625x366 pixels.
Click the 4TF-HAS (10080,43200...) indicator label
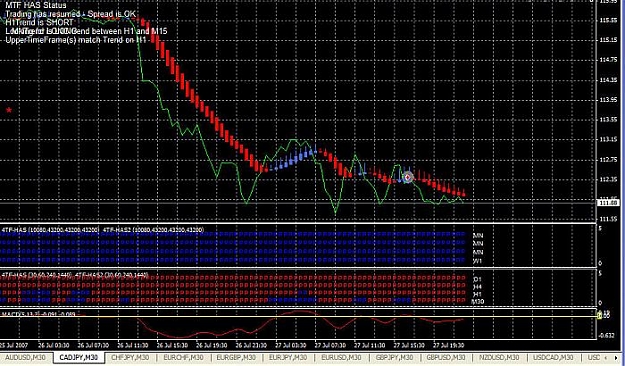50,230
